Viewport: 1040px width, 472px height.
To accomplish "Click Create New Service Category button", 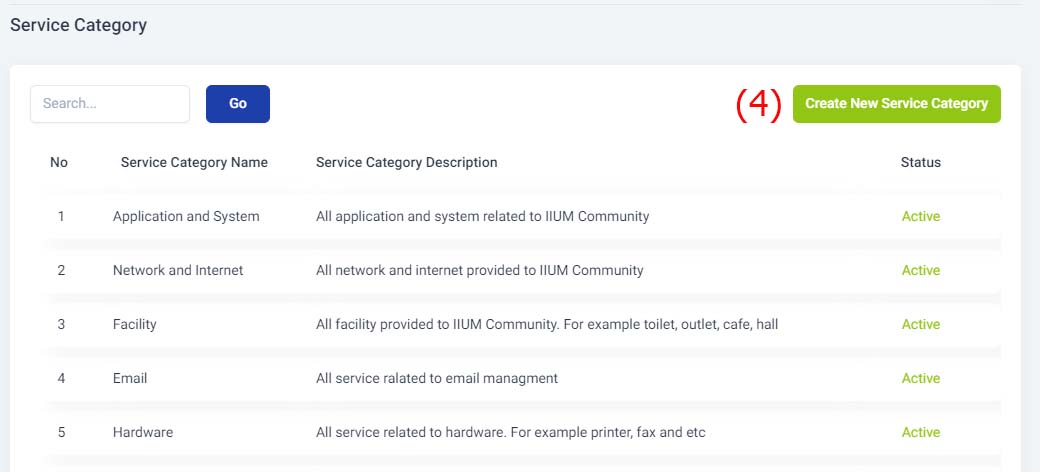I will 897,104.
